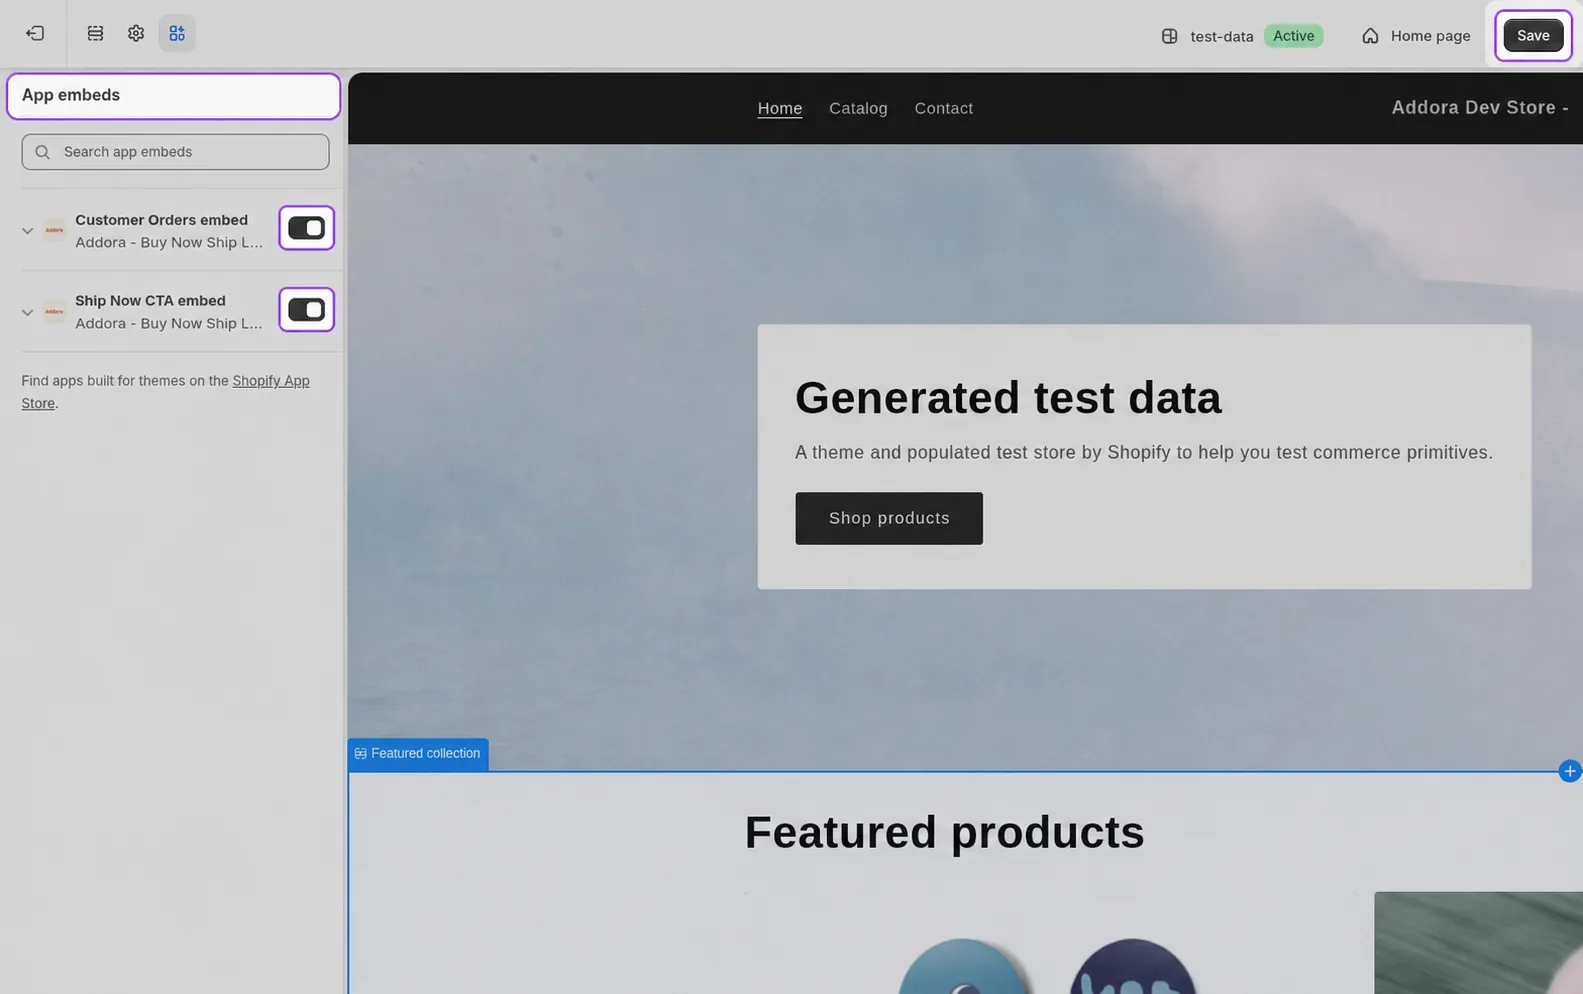
Task: Click the Search app embeds field
Action: (175, 152)
